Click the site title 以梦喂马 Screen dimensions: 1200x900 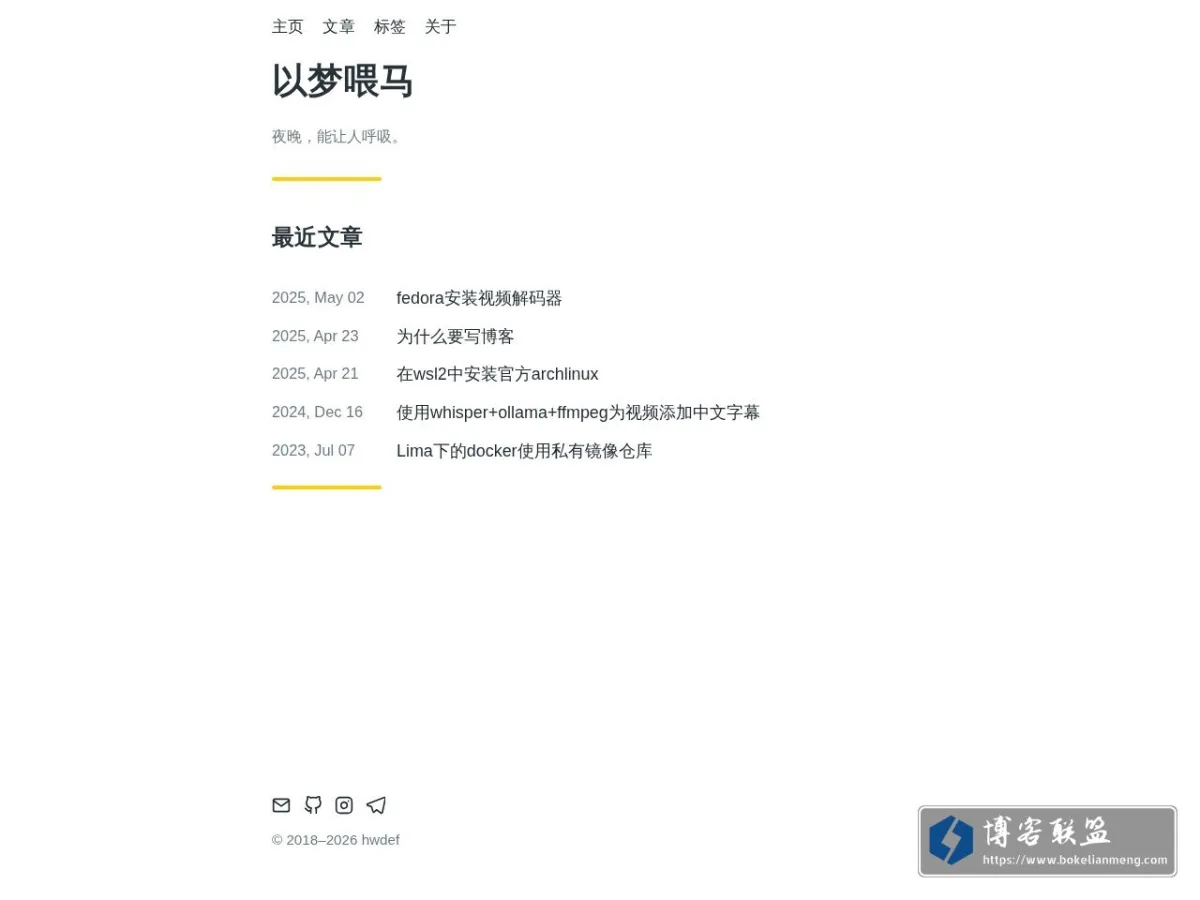click(x=342, y=81)
